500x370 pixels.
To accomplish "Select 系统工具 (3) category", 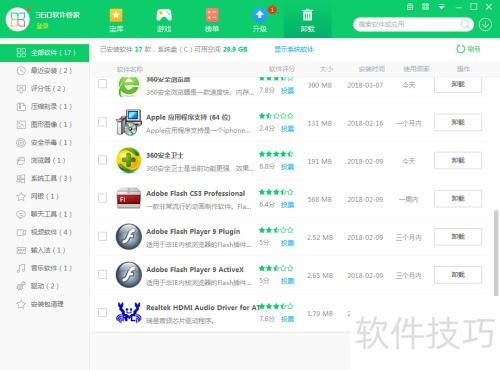I will (x=44, y=178).
